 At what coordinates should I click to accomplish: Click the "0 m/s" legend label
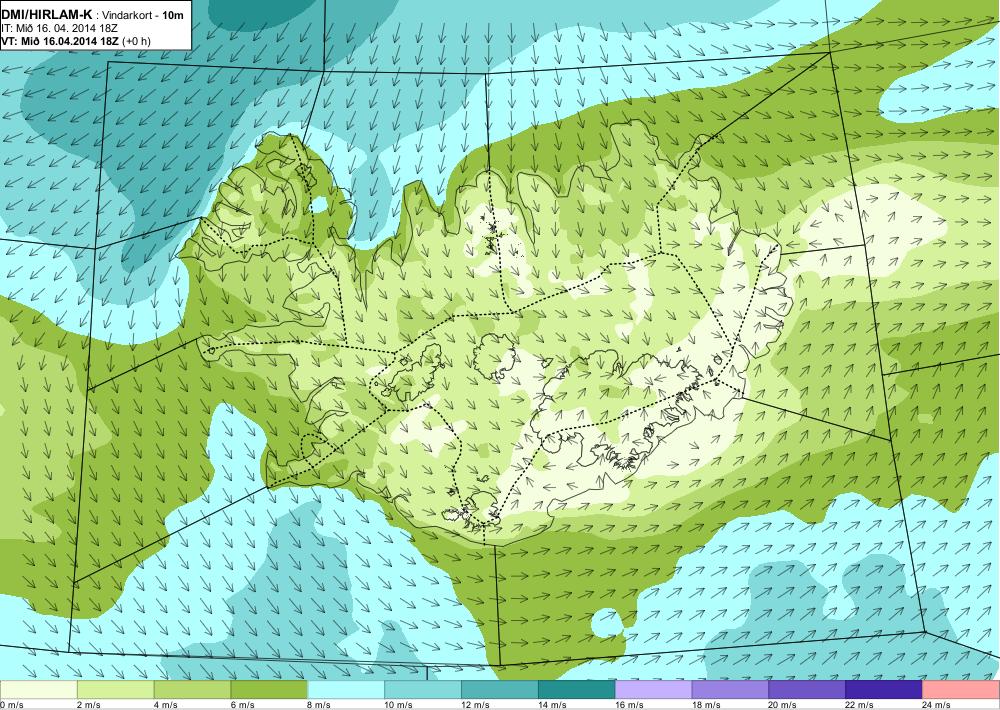pos(11,705)
